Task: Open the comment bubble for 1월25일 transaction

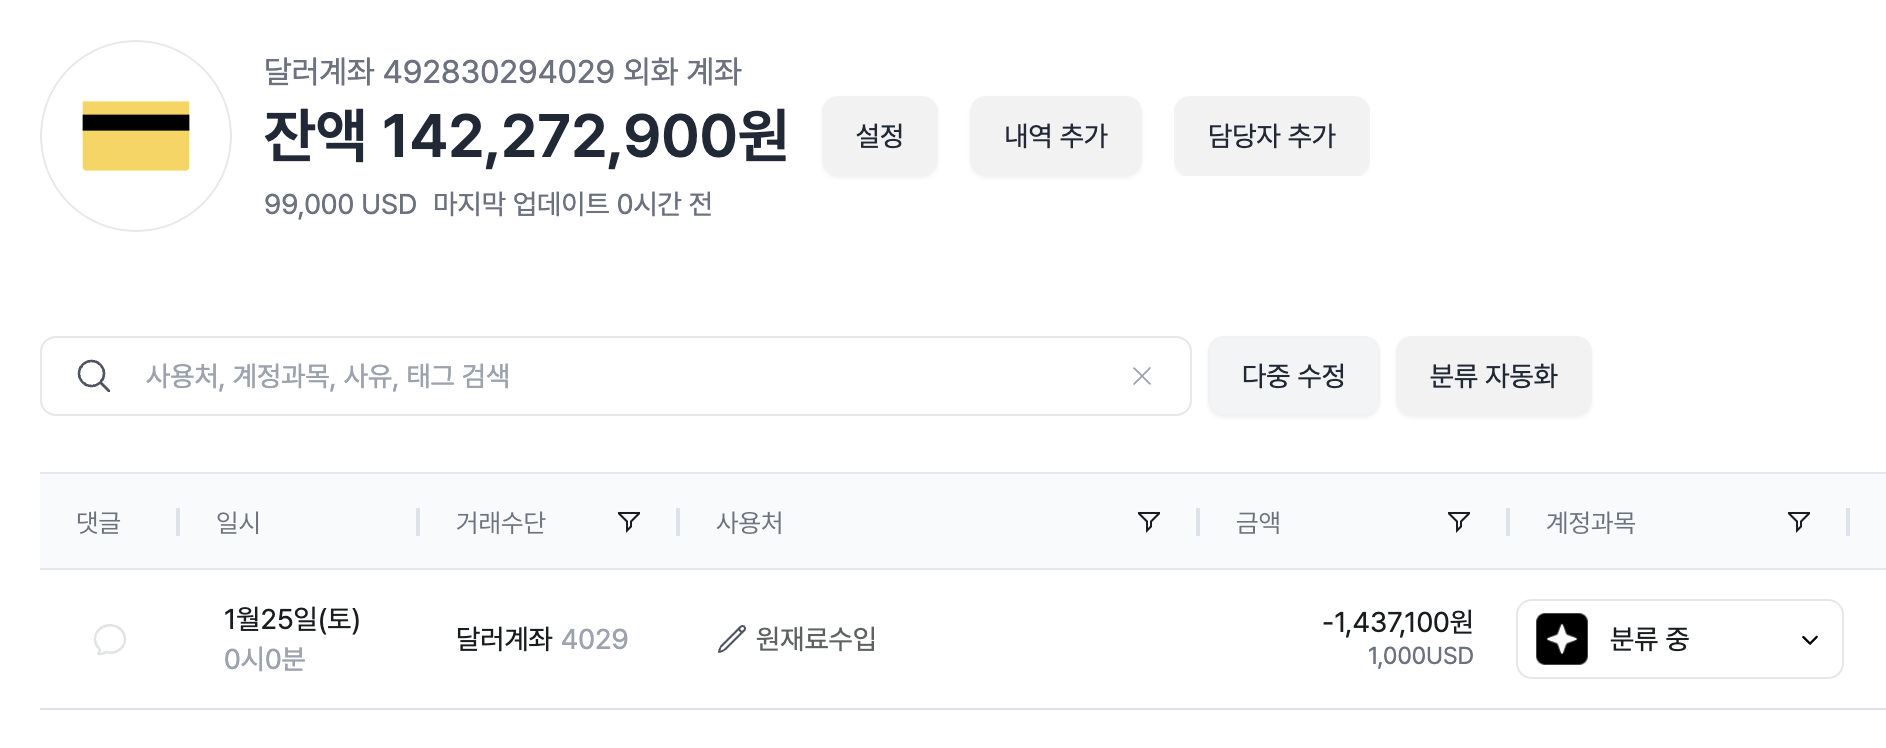Action: click(x=110, y=639)
